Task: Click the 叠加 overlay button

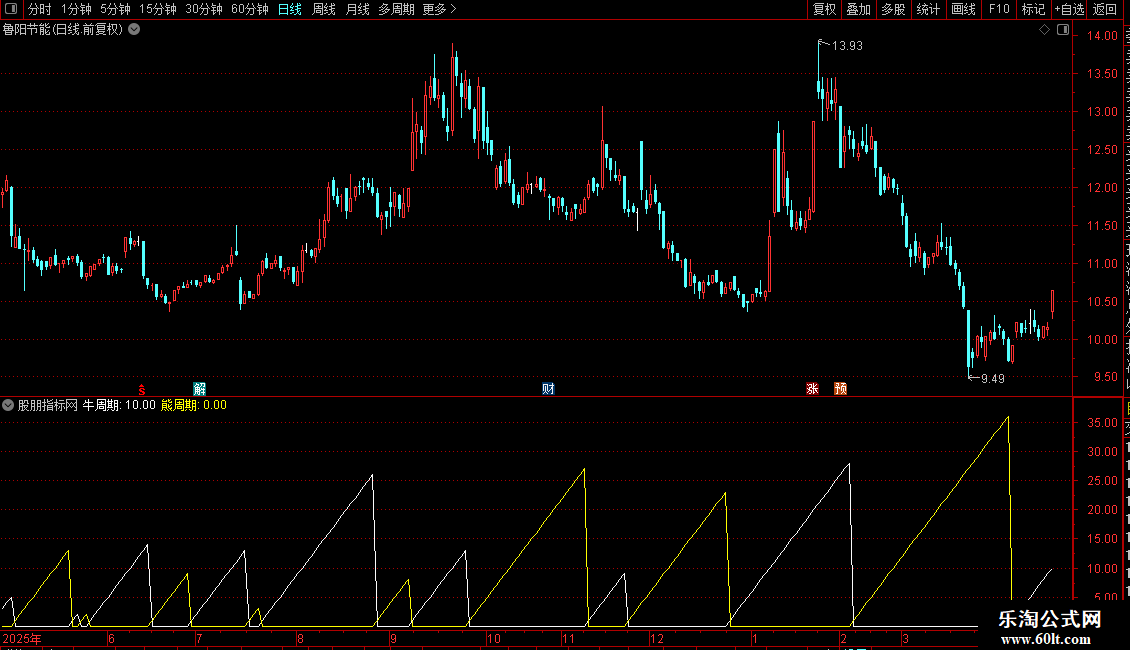Action: 858,9
